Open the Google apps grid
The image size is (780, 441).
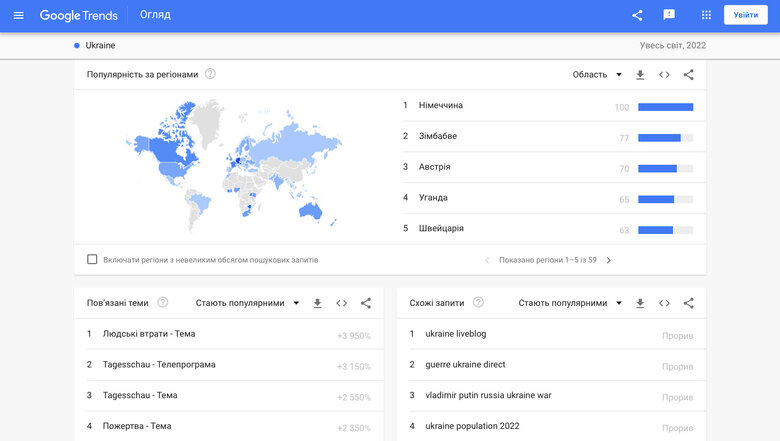(x=706, y=15)
